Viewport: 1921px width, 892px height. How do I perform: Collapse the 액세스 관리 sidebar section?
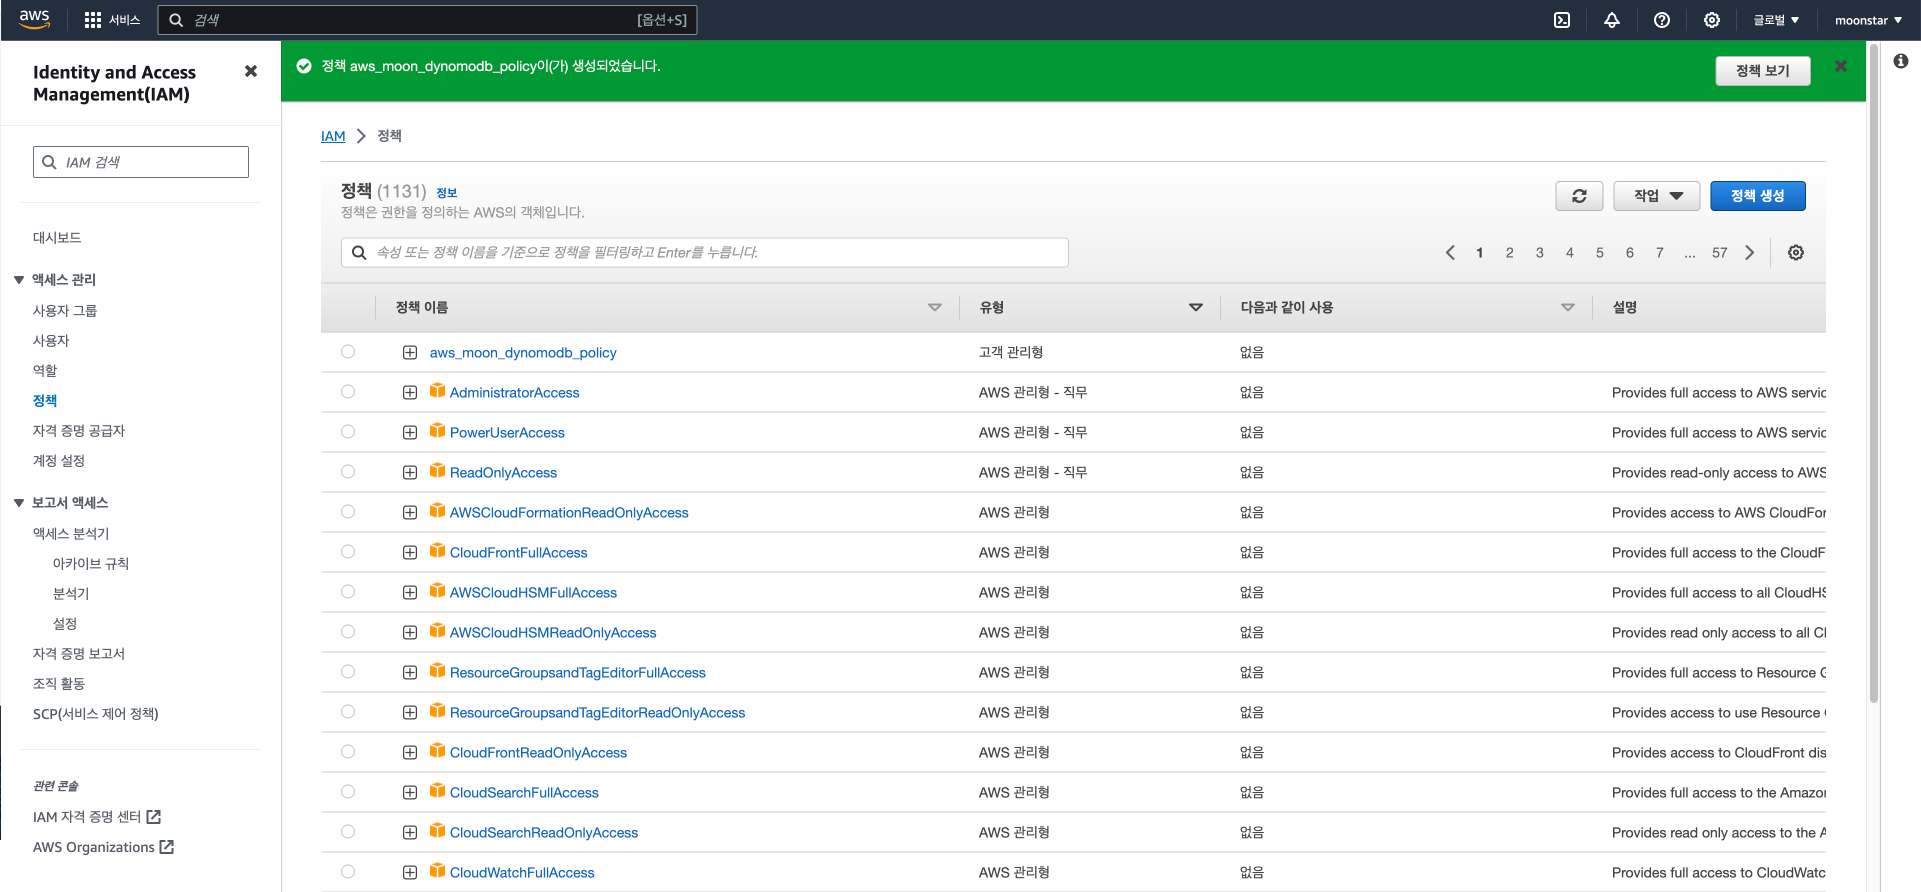coord(18,280)
